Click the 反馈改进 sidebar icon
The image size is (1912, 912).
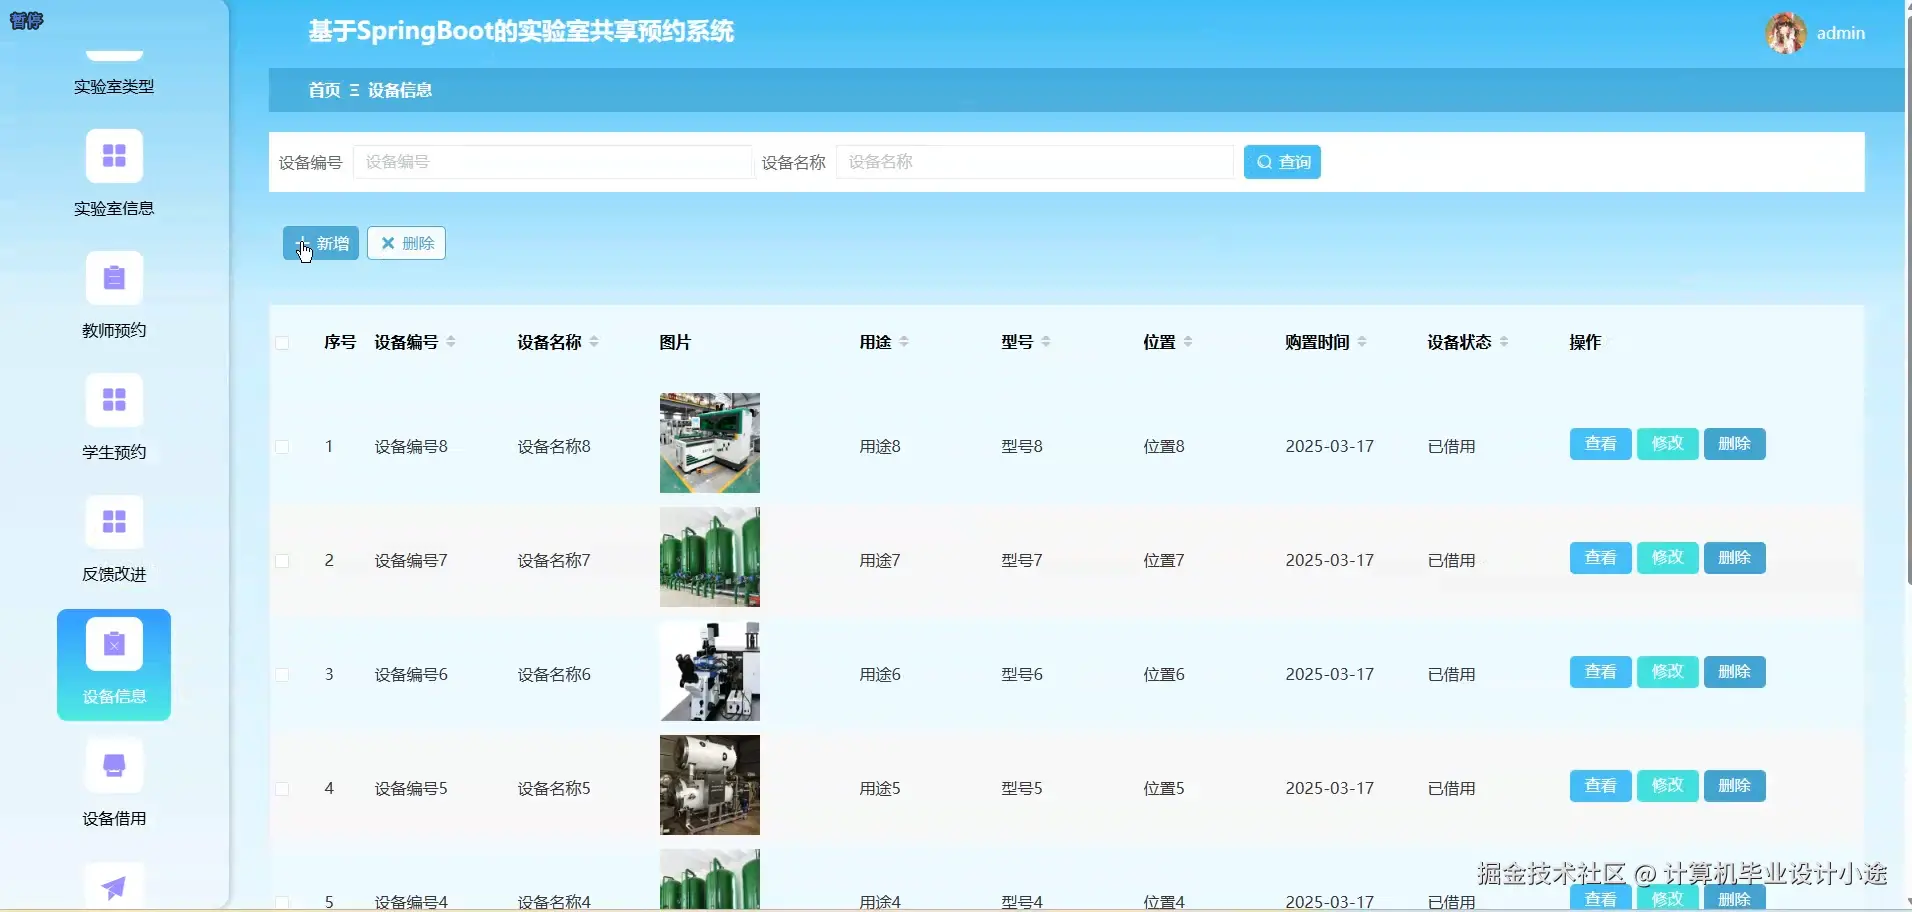pos(113,522)
